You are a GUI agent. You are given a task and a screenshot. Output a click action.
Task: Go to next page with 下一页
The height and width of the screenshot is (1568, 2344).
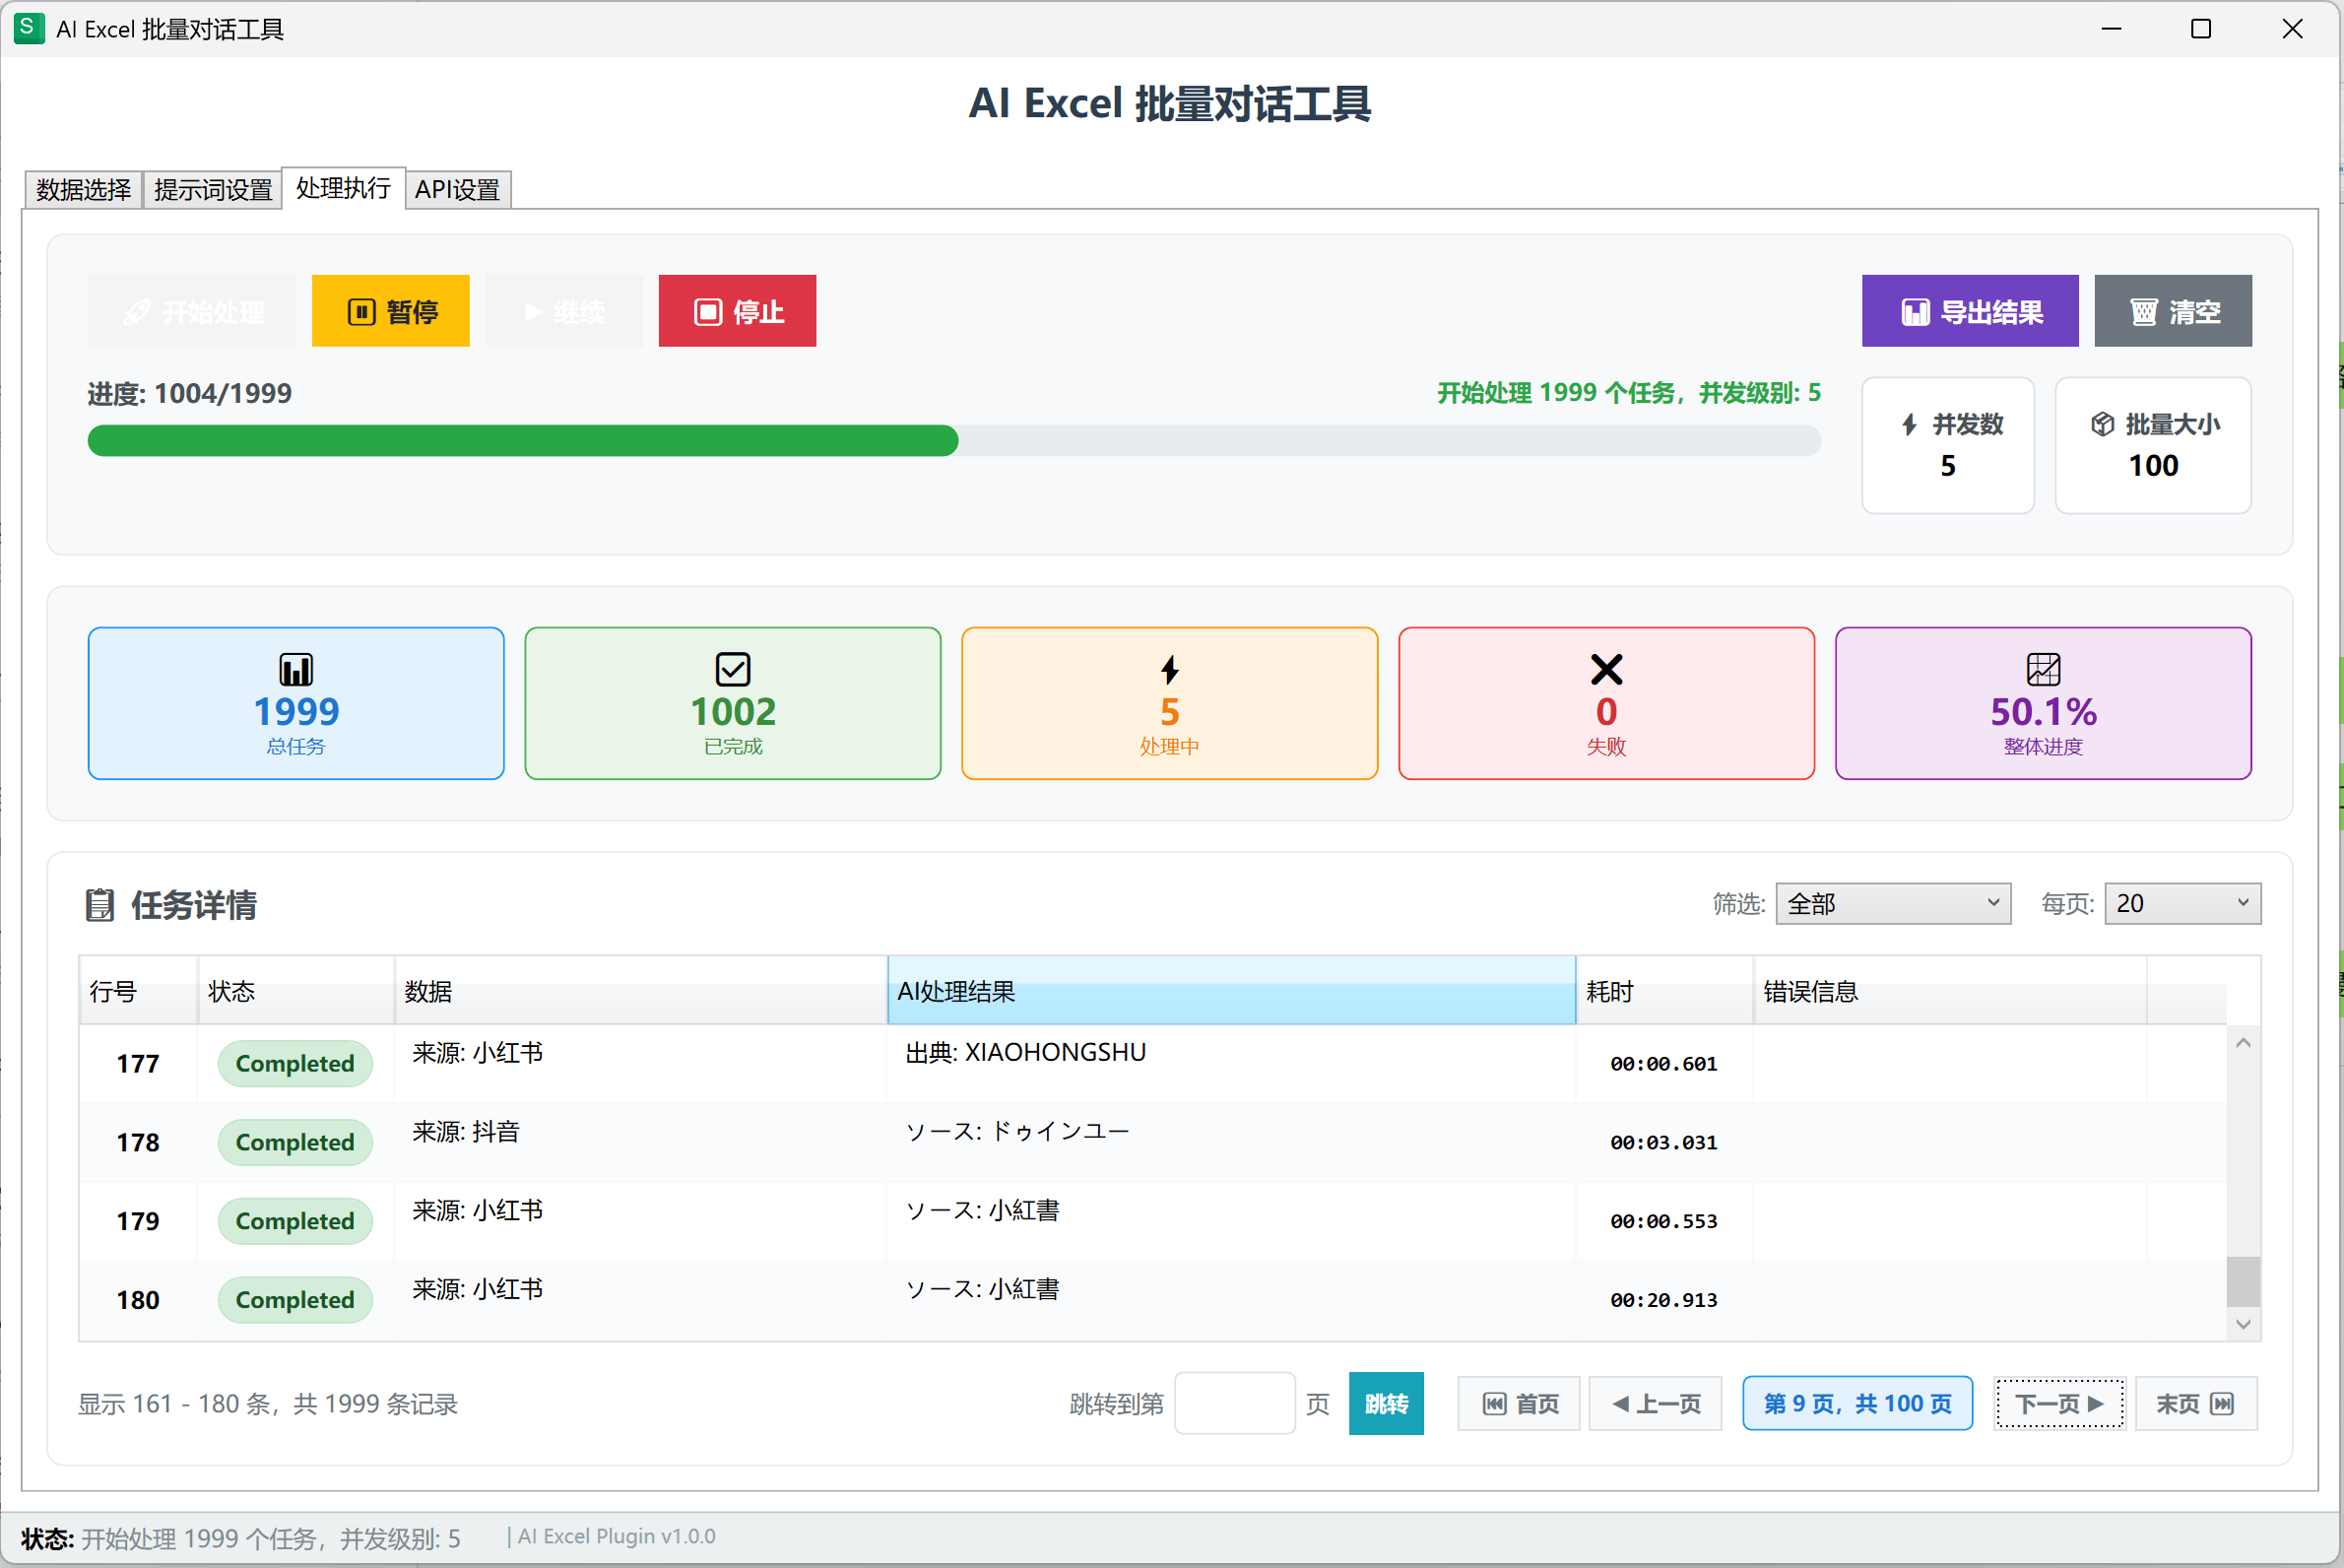(x=2059, y=1403)
